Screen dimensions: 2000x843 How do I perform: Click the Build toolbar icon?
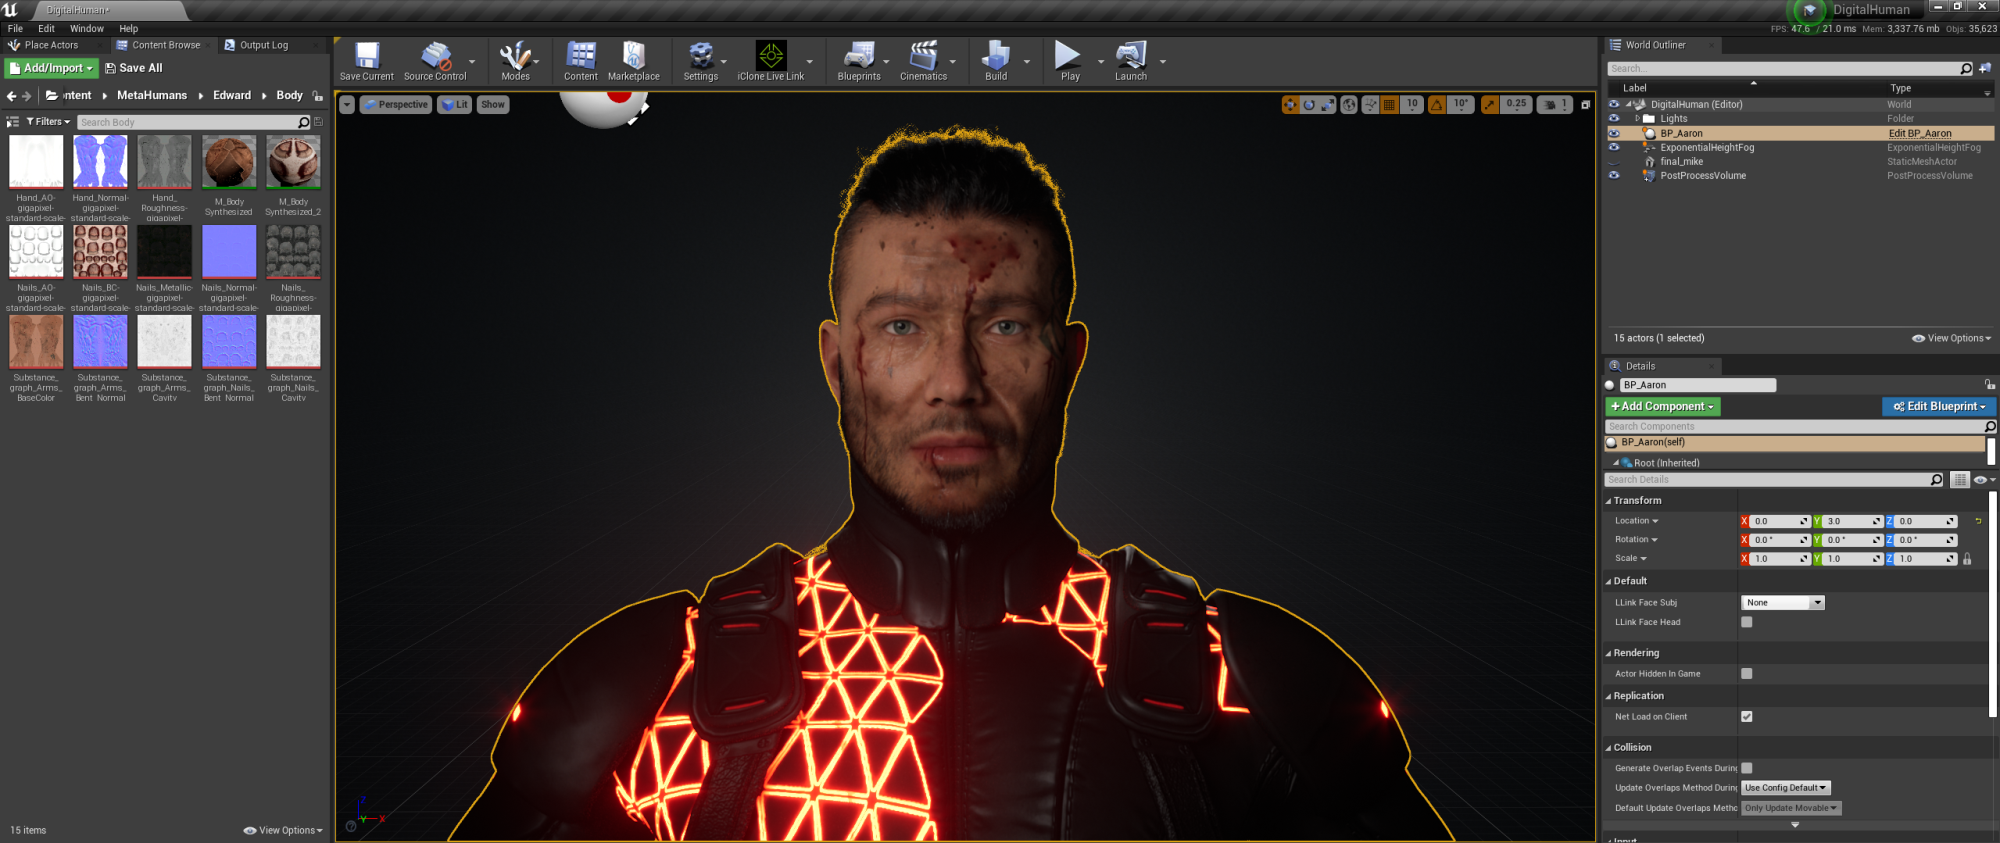tap(996, 61)
